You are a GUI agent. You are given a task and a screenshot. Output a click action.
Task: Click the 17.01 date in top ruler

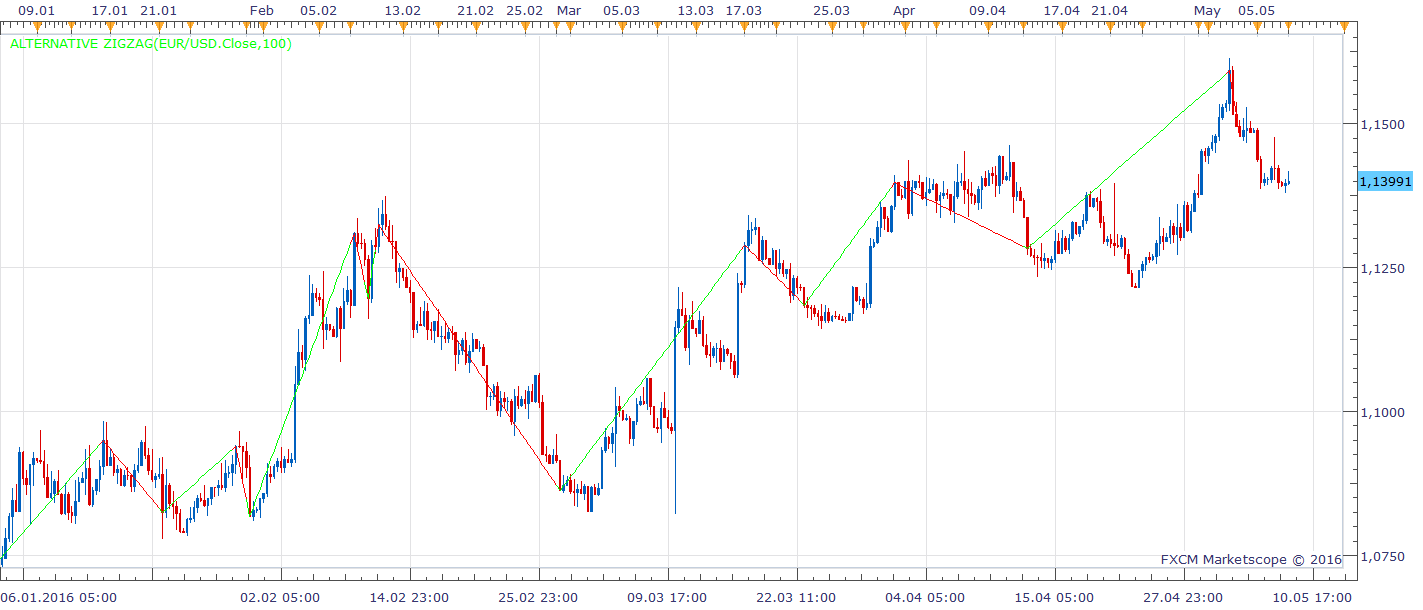tap(109, 9)
